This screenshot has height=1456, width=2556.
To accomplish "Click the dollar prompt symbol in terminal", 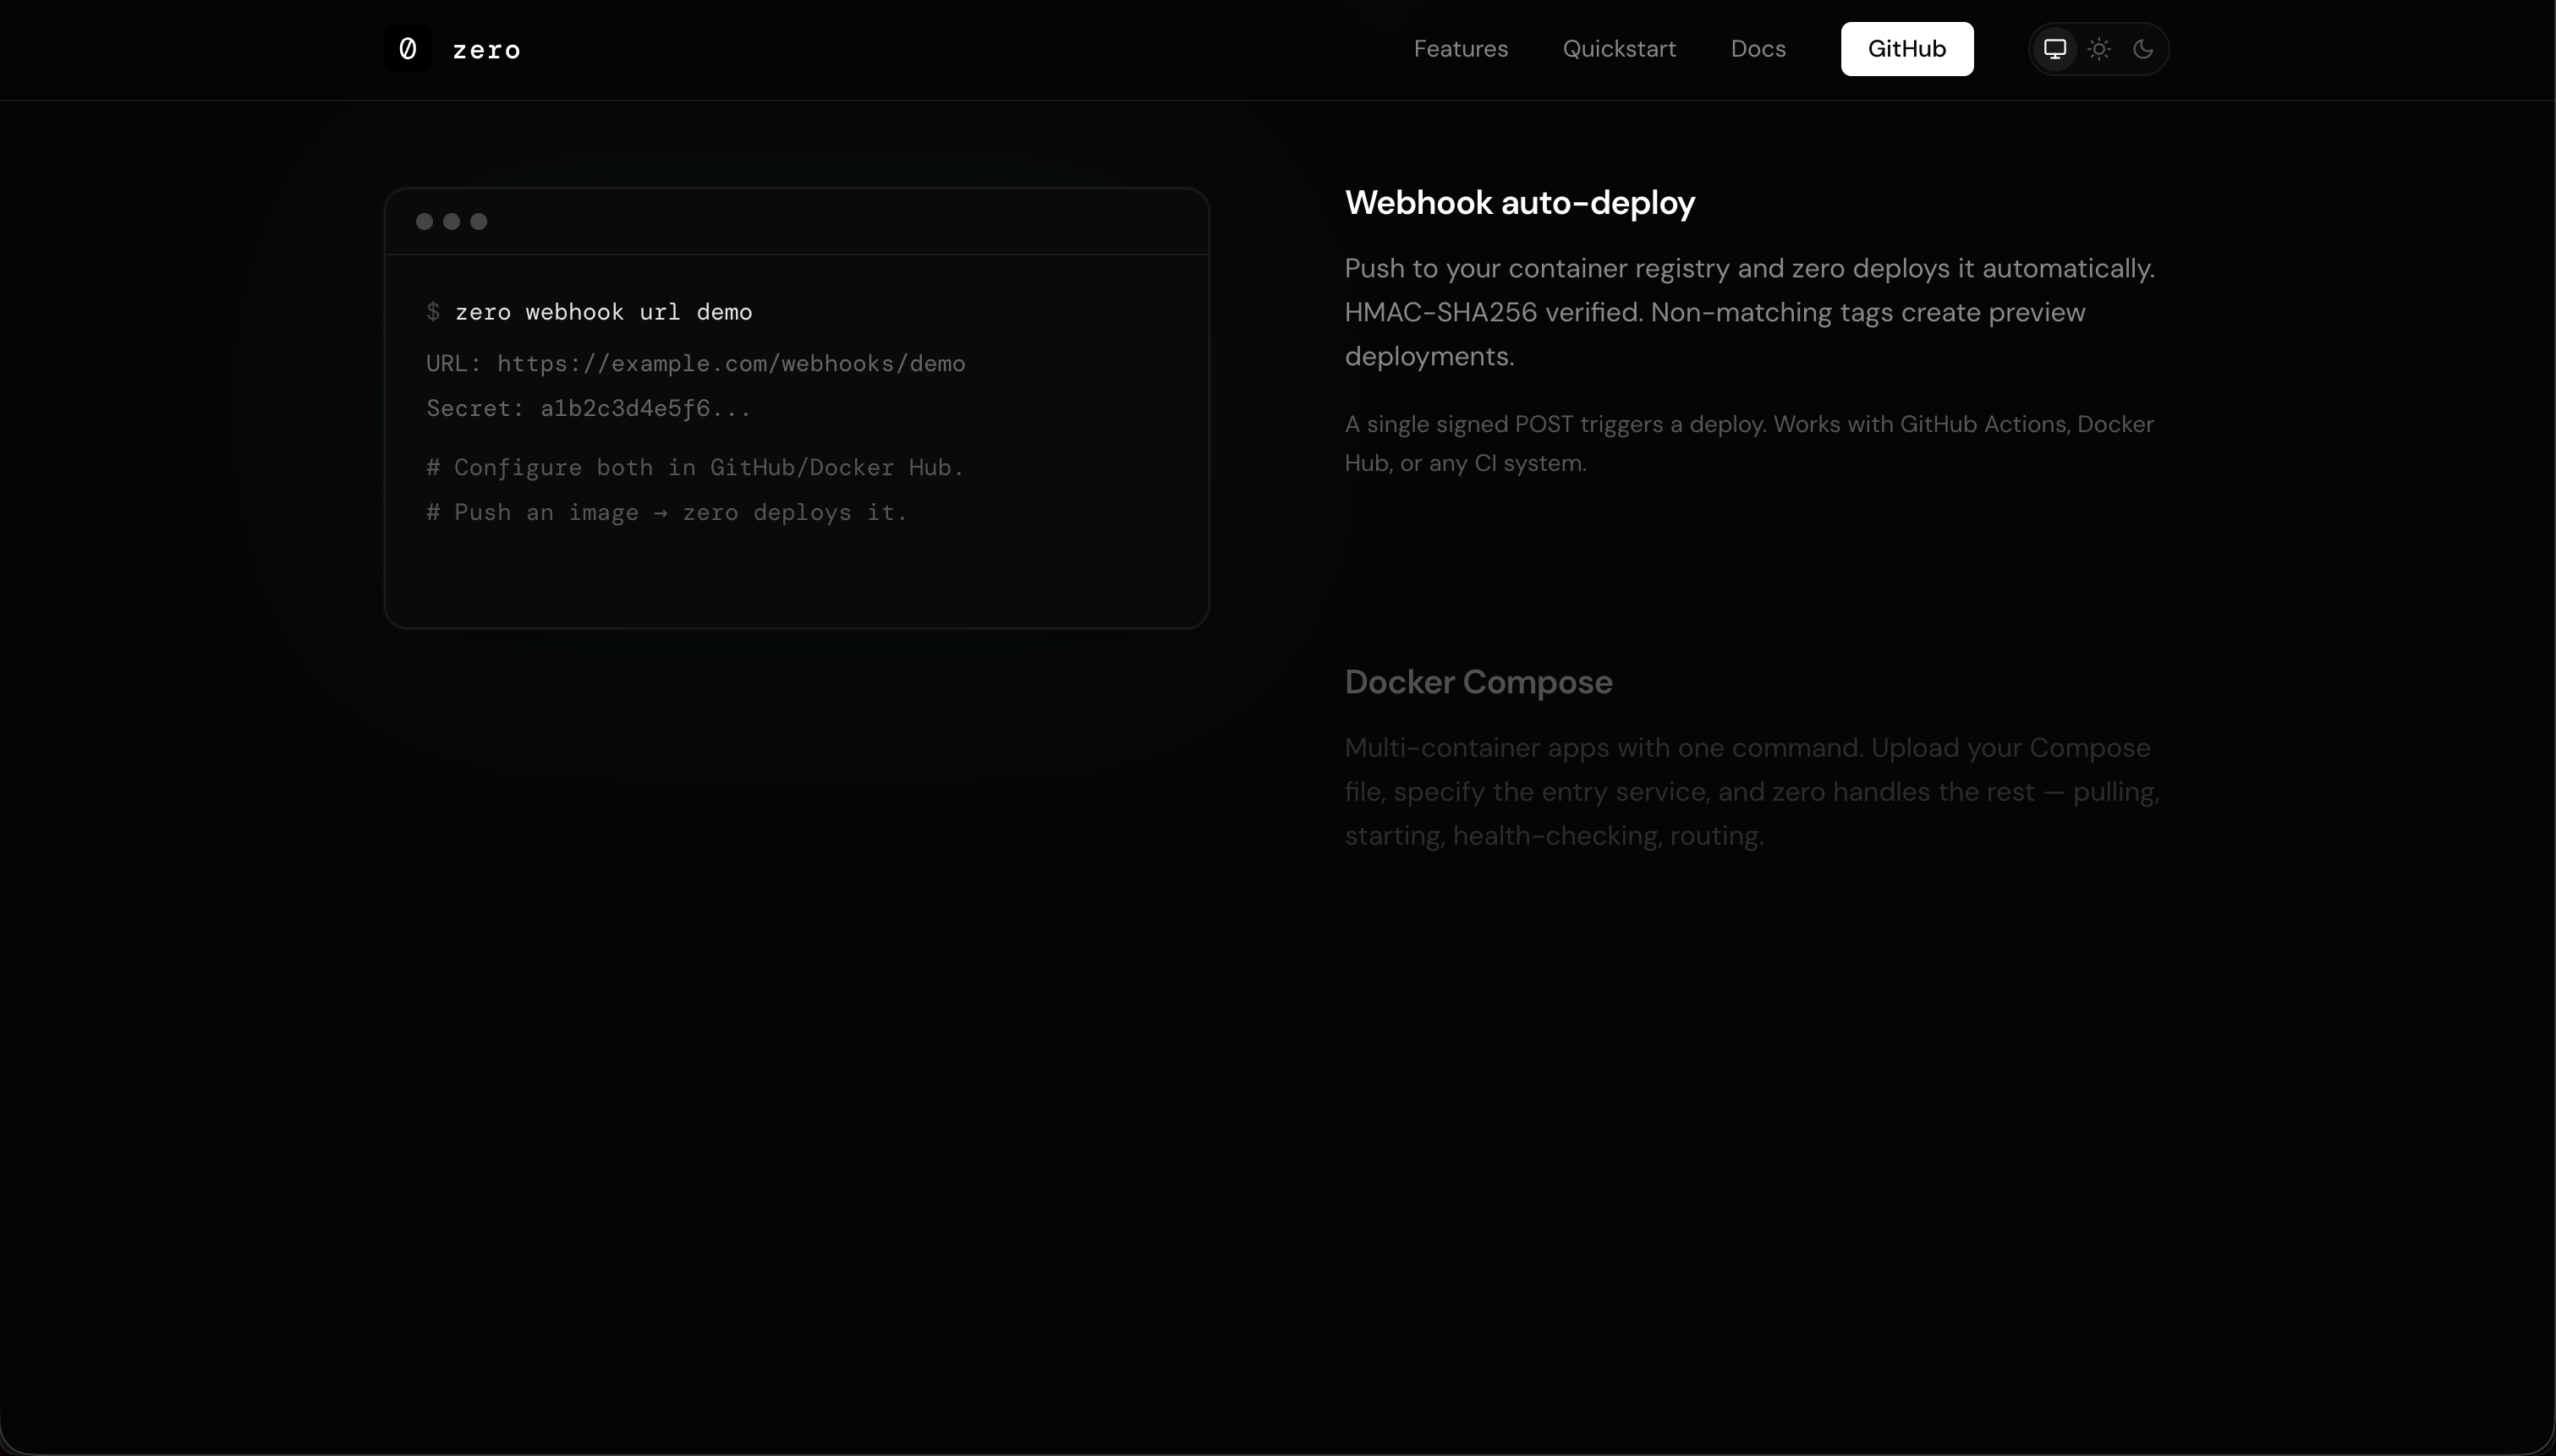I will click(433, 312).
